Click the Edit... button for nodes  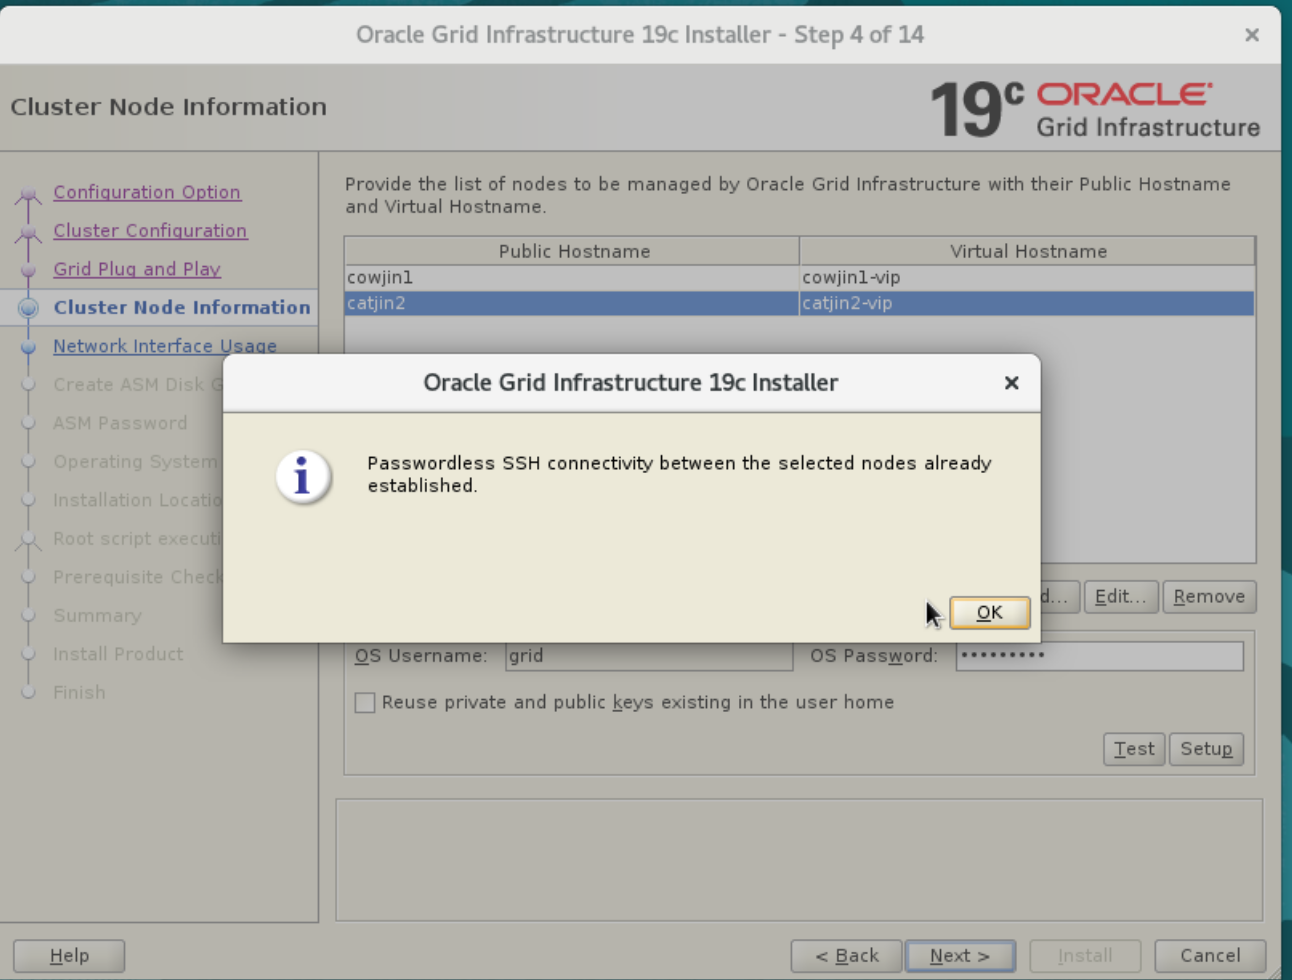point(1120,597)
